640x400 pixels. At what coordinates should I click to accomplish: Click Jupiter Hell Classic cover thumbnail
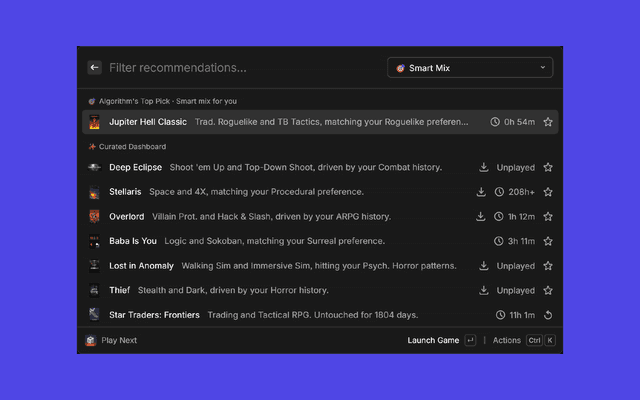[94, 122]
